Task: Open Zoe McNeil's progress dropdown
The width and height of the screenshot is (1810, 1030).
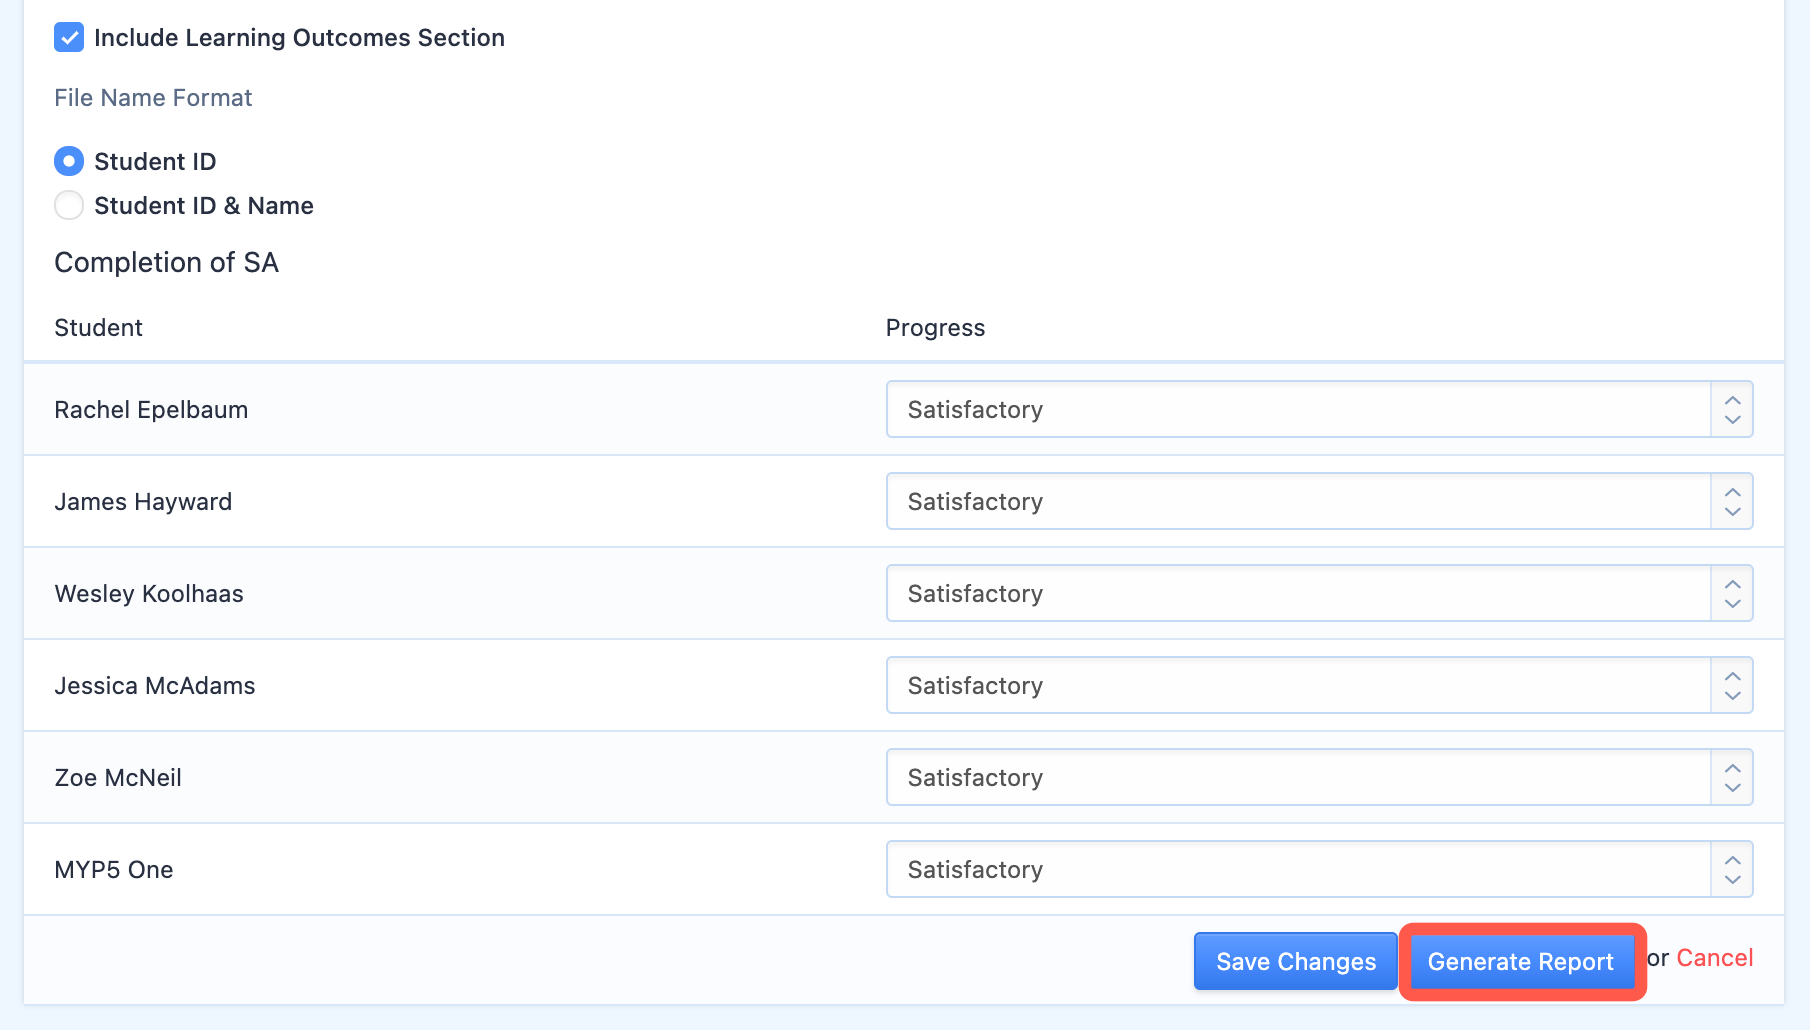Action: (1319, 777)
